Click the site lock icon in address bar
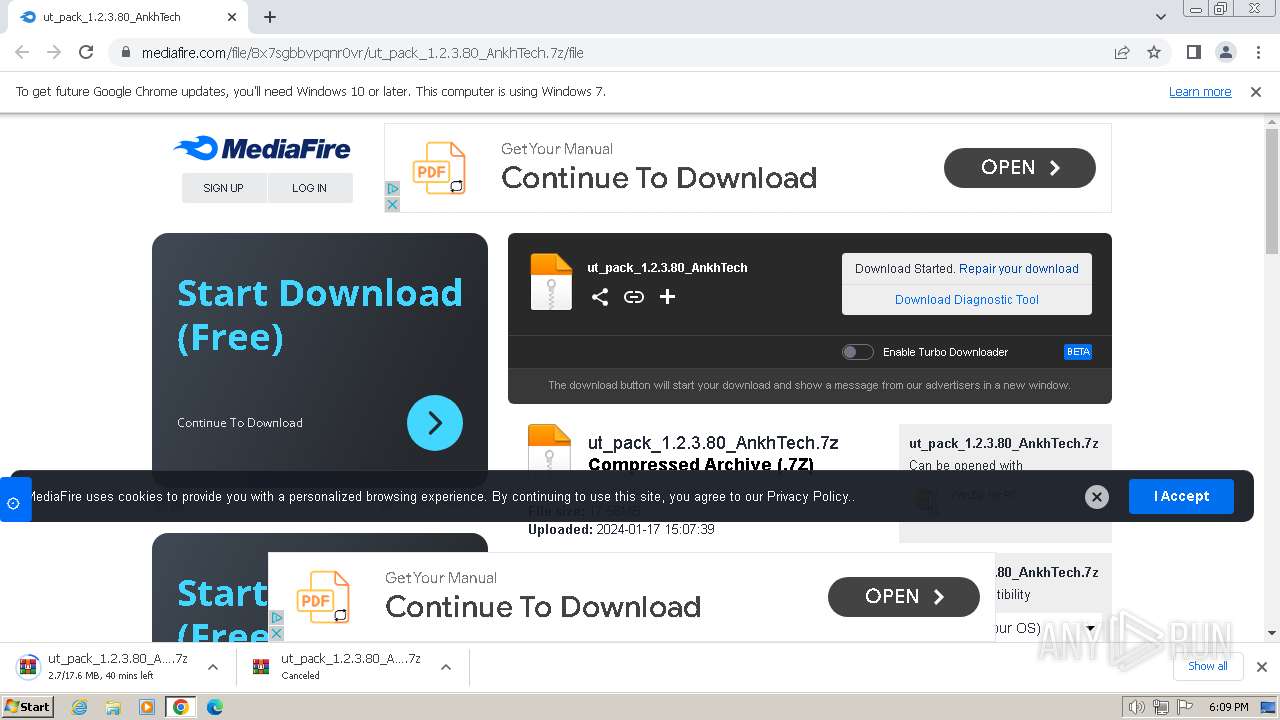 [x=125, y=53]
